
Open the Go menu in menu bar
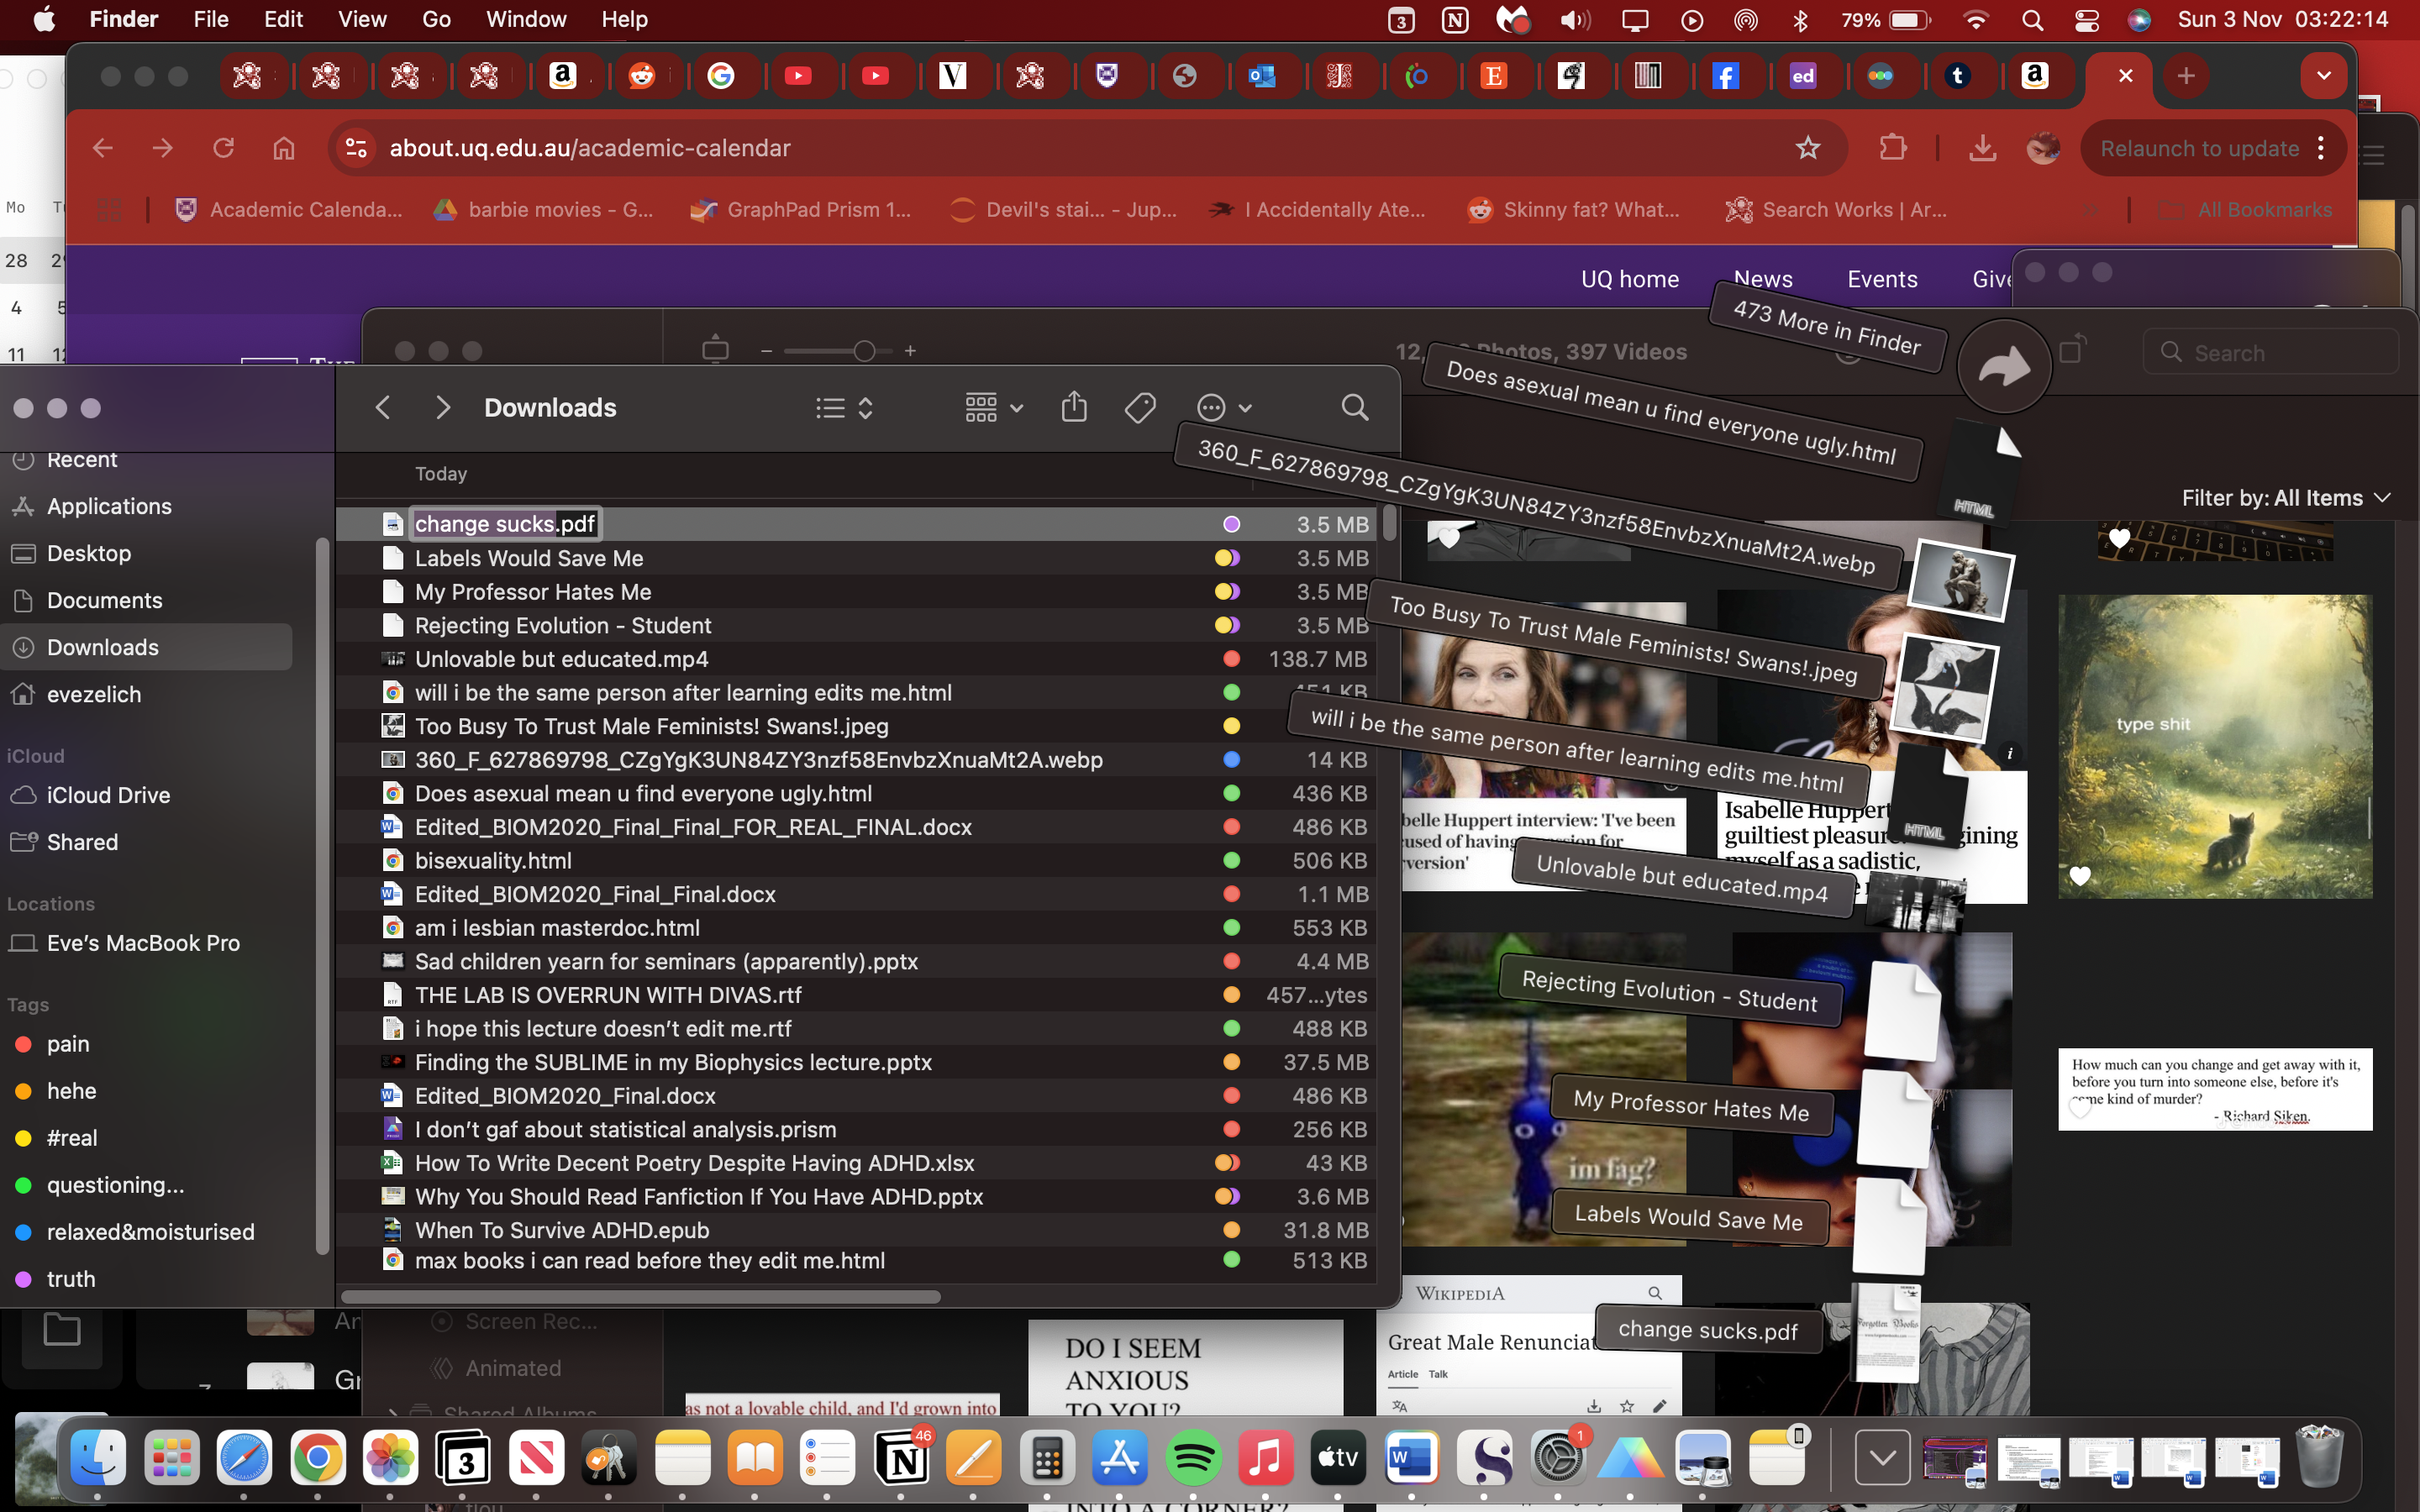click(x=436, y=19)
